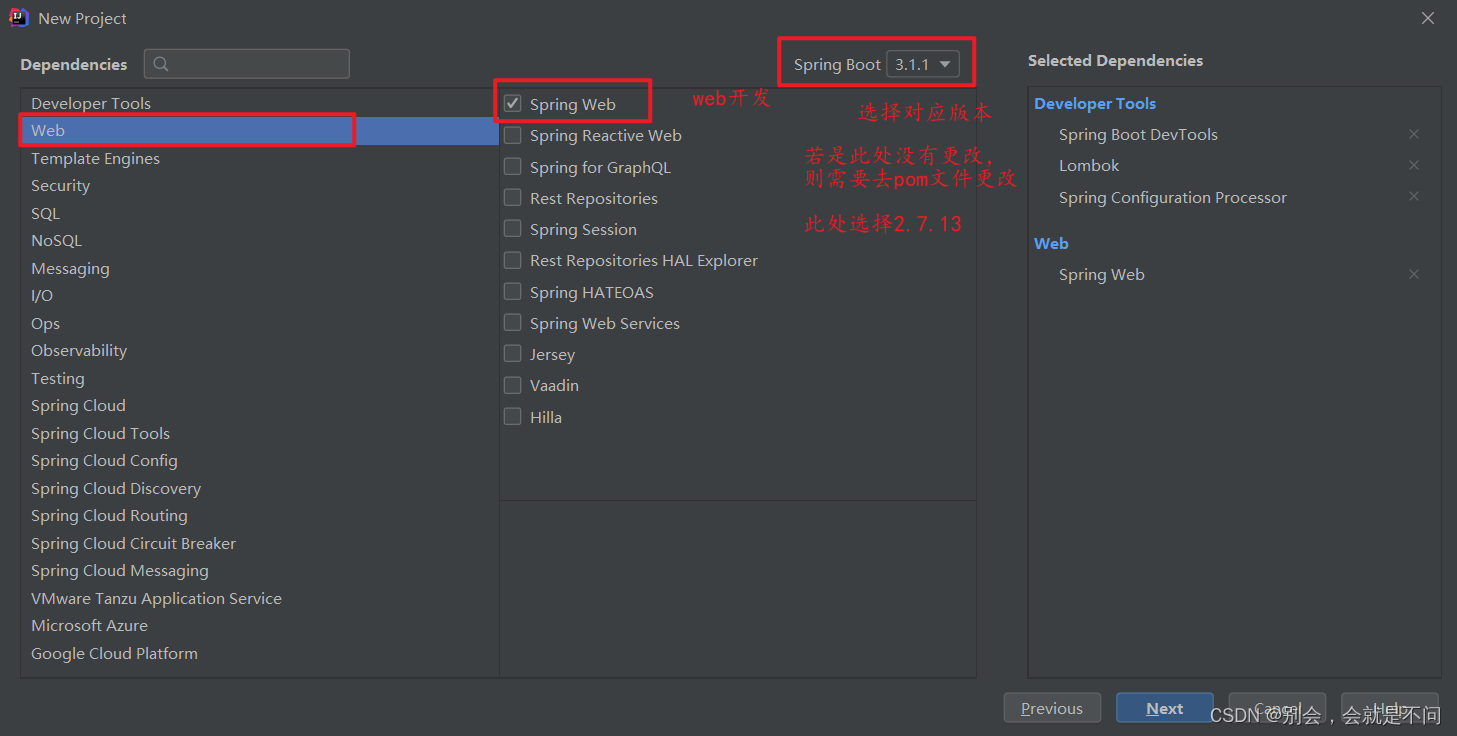Click Web heading in selected panel

point(1051,243)
